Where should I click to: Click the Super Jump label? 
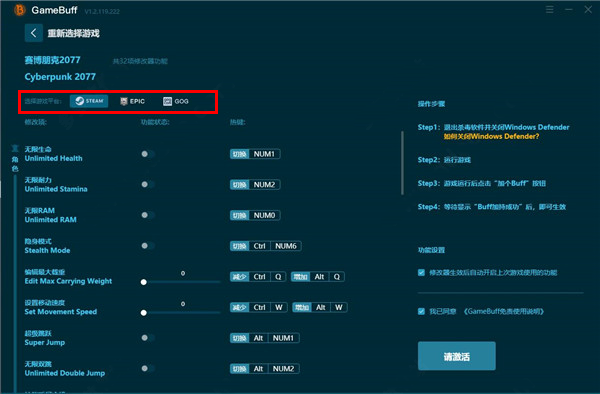tap(45, 342)
